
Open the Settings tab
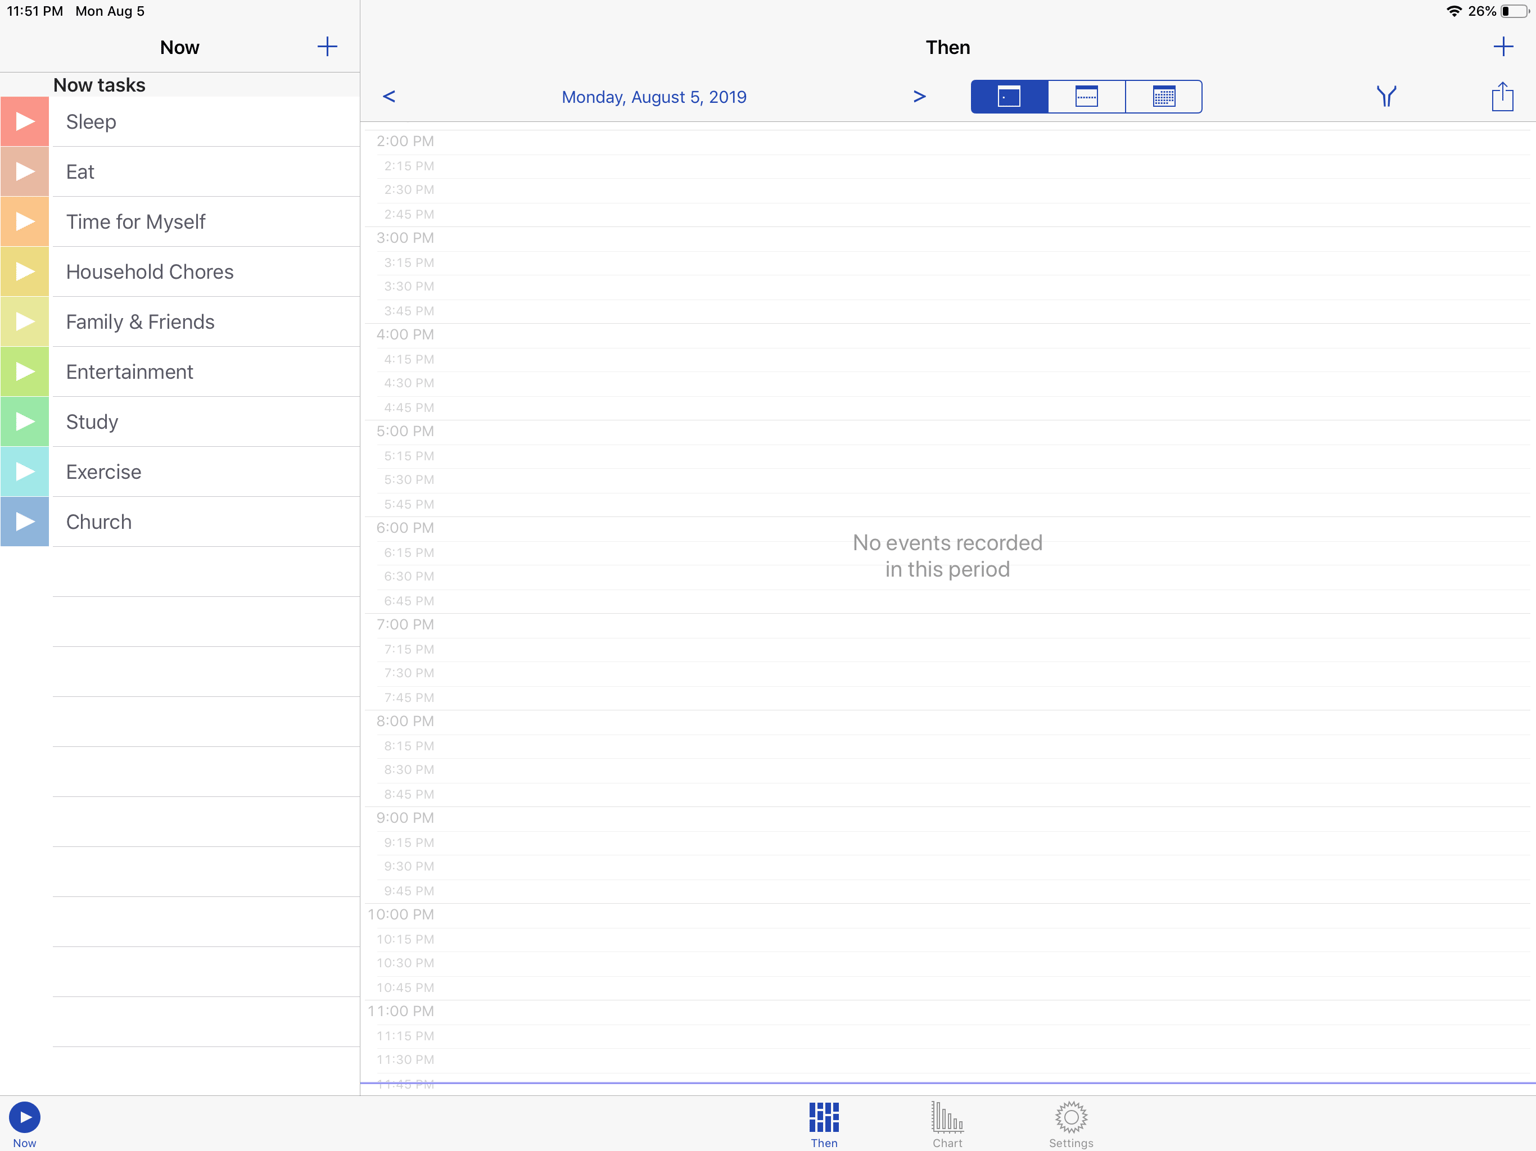click(x=1071, y=1124)
